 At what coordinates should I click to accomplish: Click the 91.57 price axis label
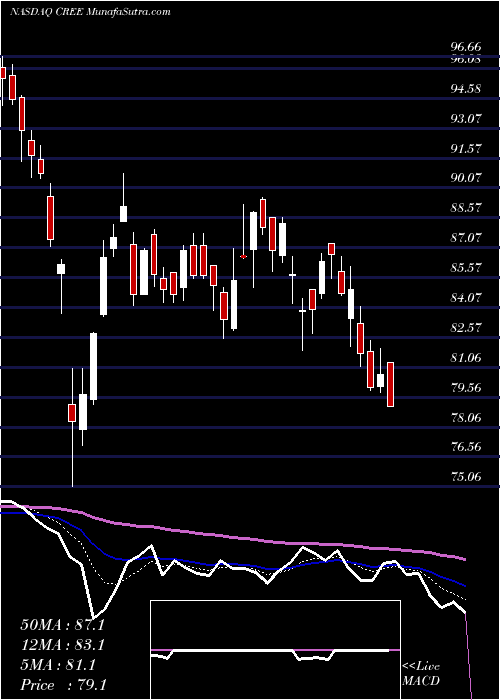465,149
